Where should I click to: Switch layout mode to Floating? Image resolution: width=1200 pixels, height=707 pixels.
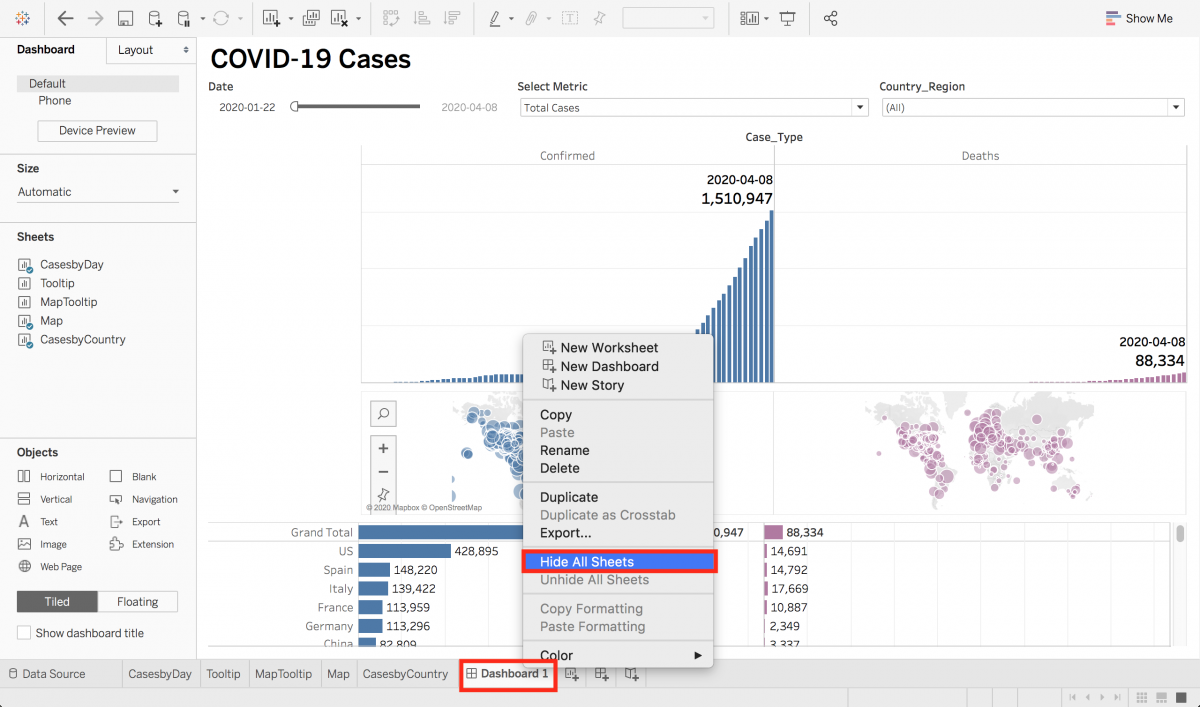coord(137,601)
